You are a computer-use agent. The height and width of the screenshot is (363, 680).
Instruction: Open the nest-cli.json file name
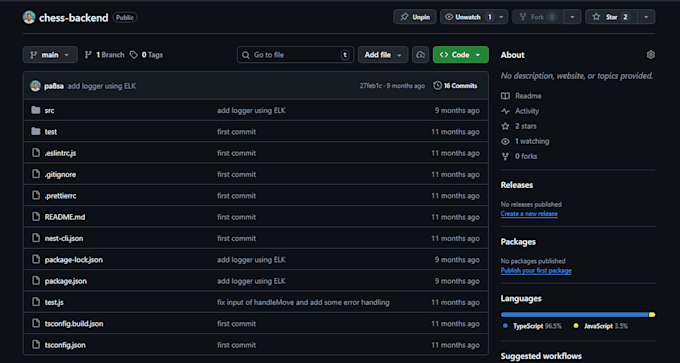tap(64, 238)
